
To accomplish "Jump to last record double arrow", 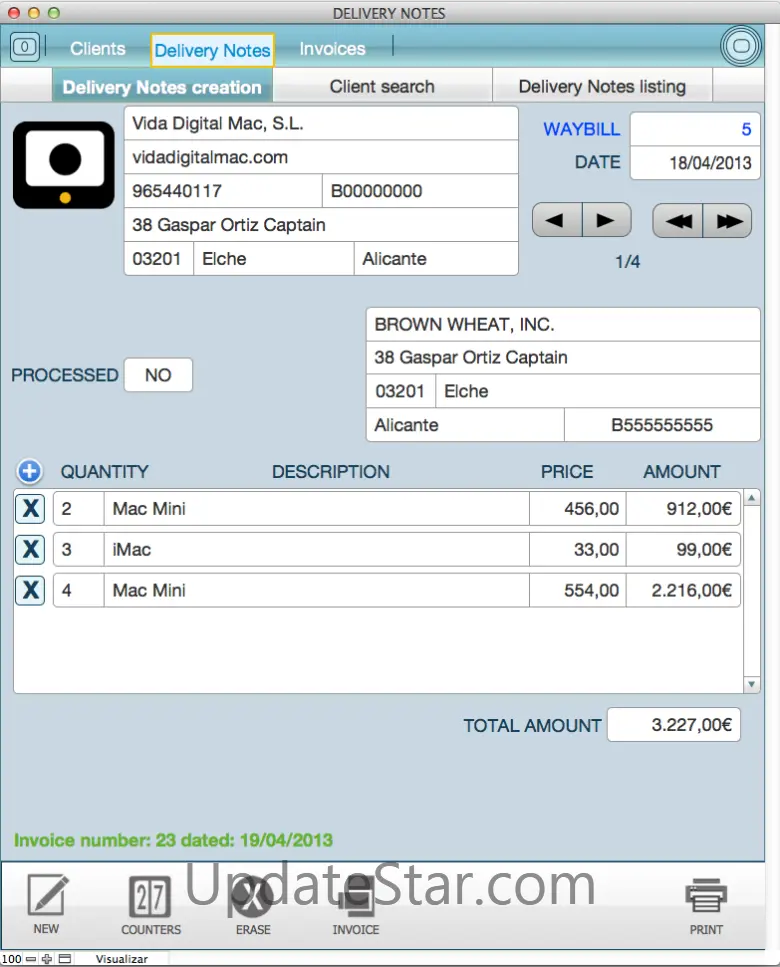I will point(728,220).
